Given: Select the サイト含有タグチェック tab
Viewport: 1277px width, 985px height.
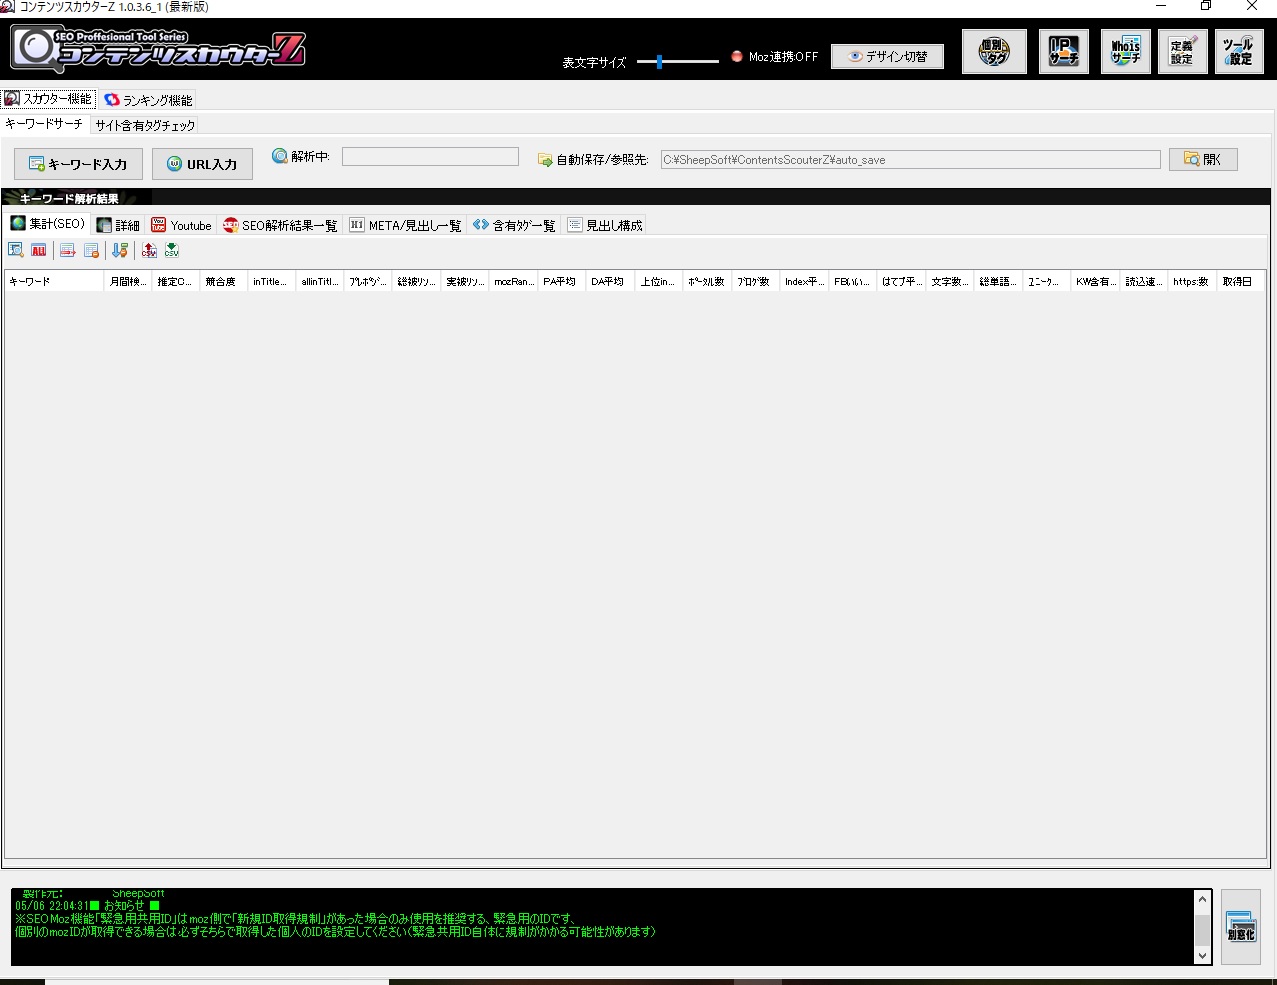Looking at the screenshot, I should click(145, 125).
